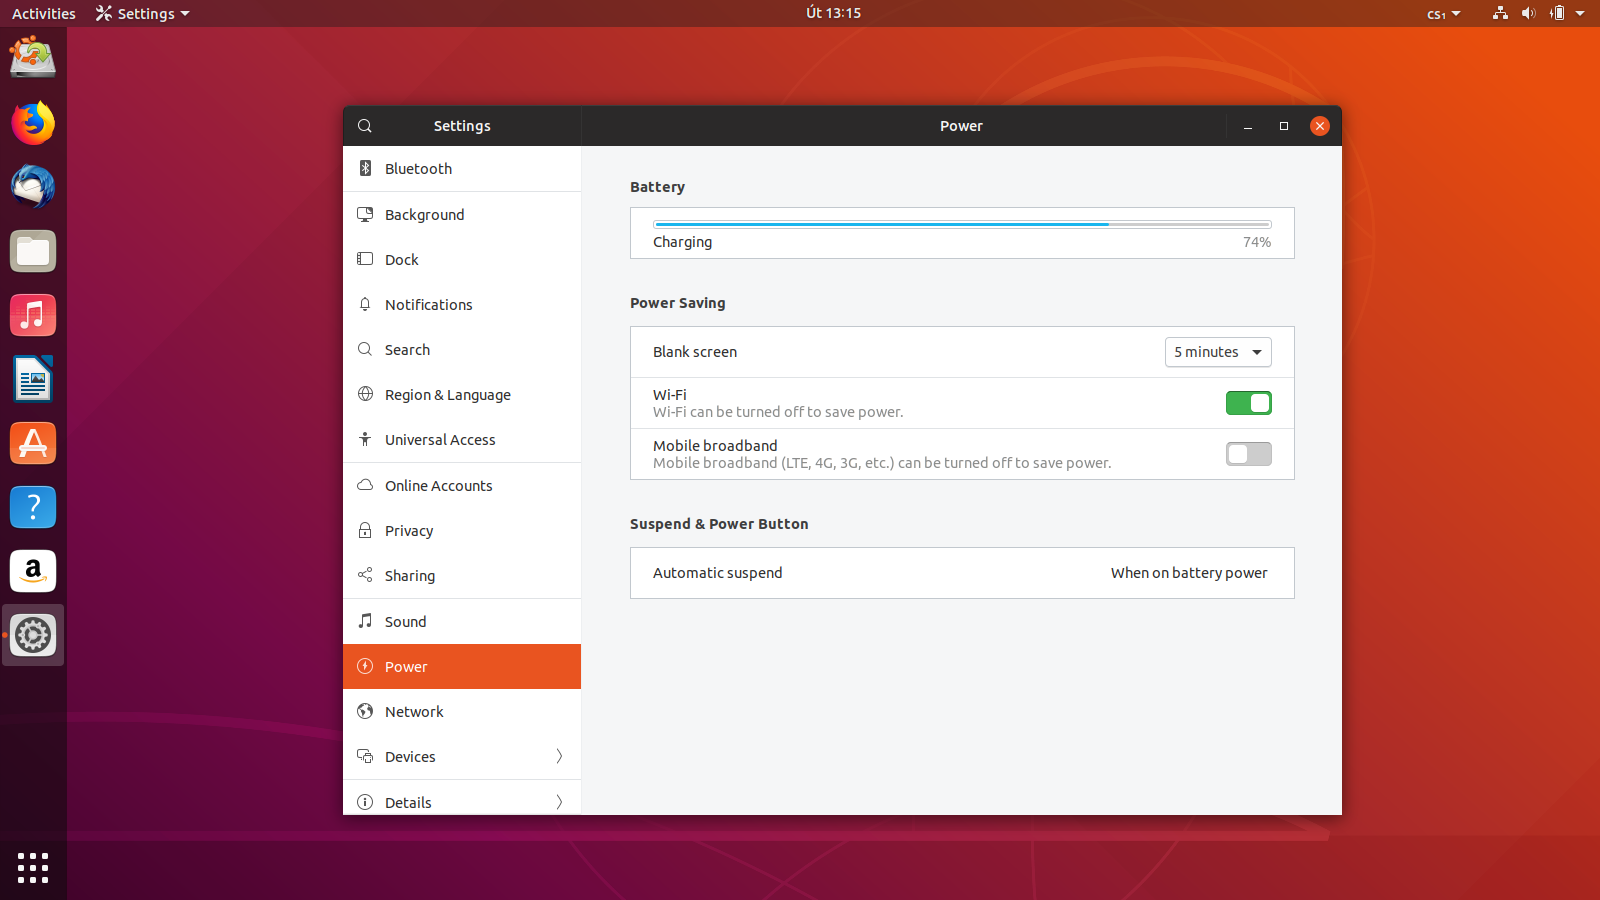Click the Universal Access accessibility icon

pyautogui.click(x=365, y=439)
